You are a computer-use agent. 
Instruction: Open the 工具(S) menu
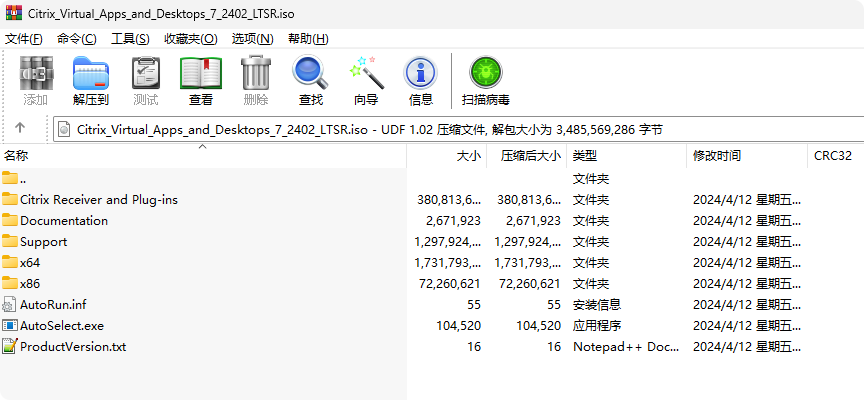click(130, 39)
